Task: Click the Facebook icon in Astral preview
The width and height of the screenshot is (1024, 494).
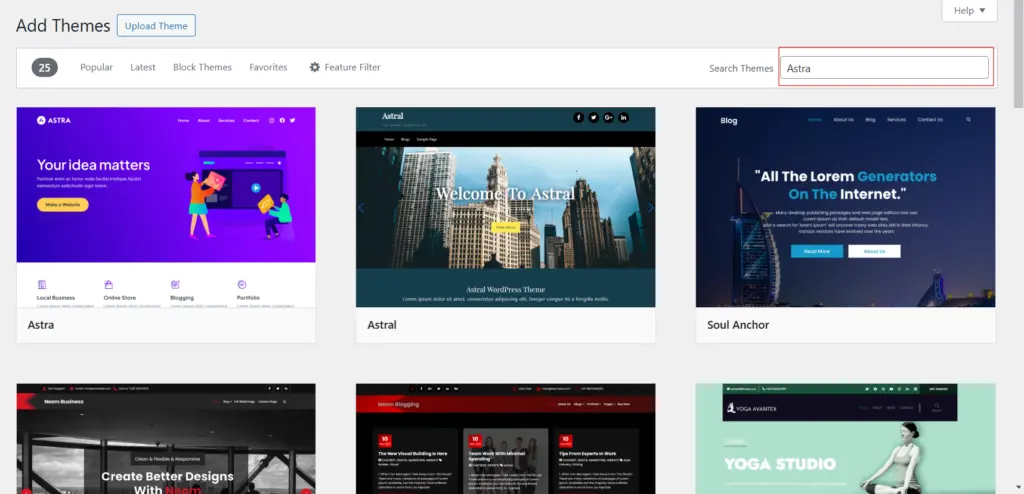Action: 578,118
